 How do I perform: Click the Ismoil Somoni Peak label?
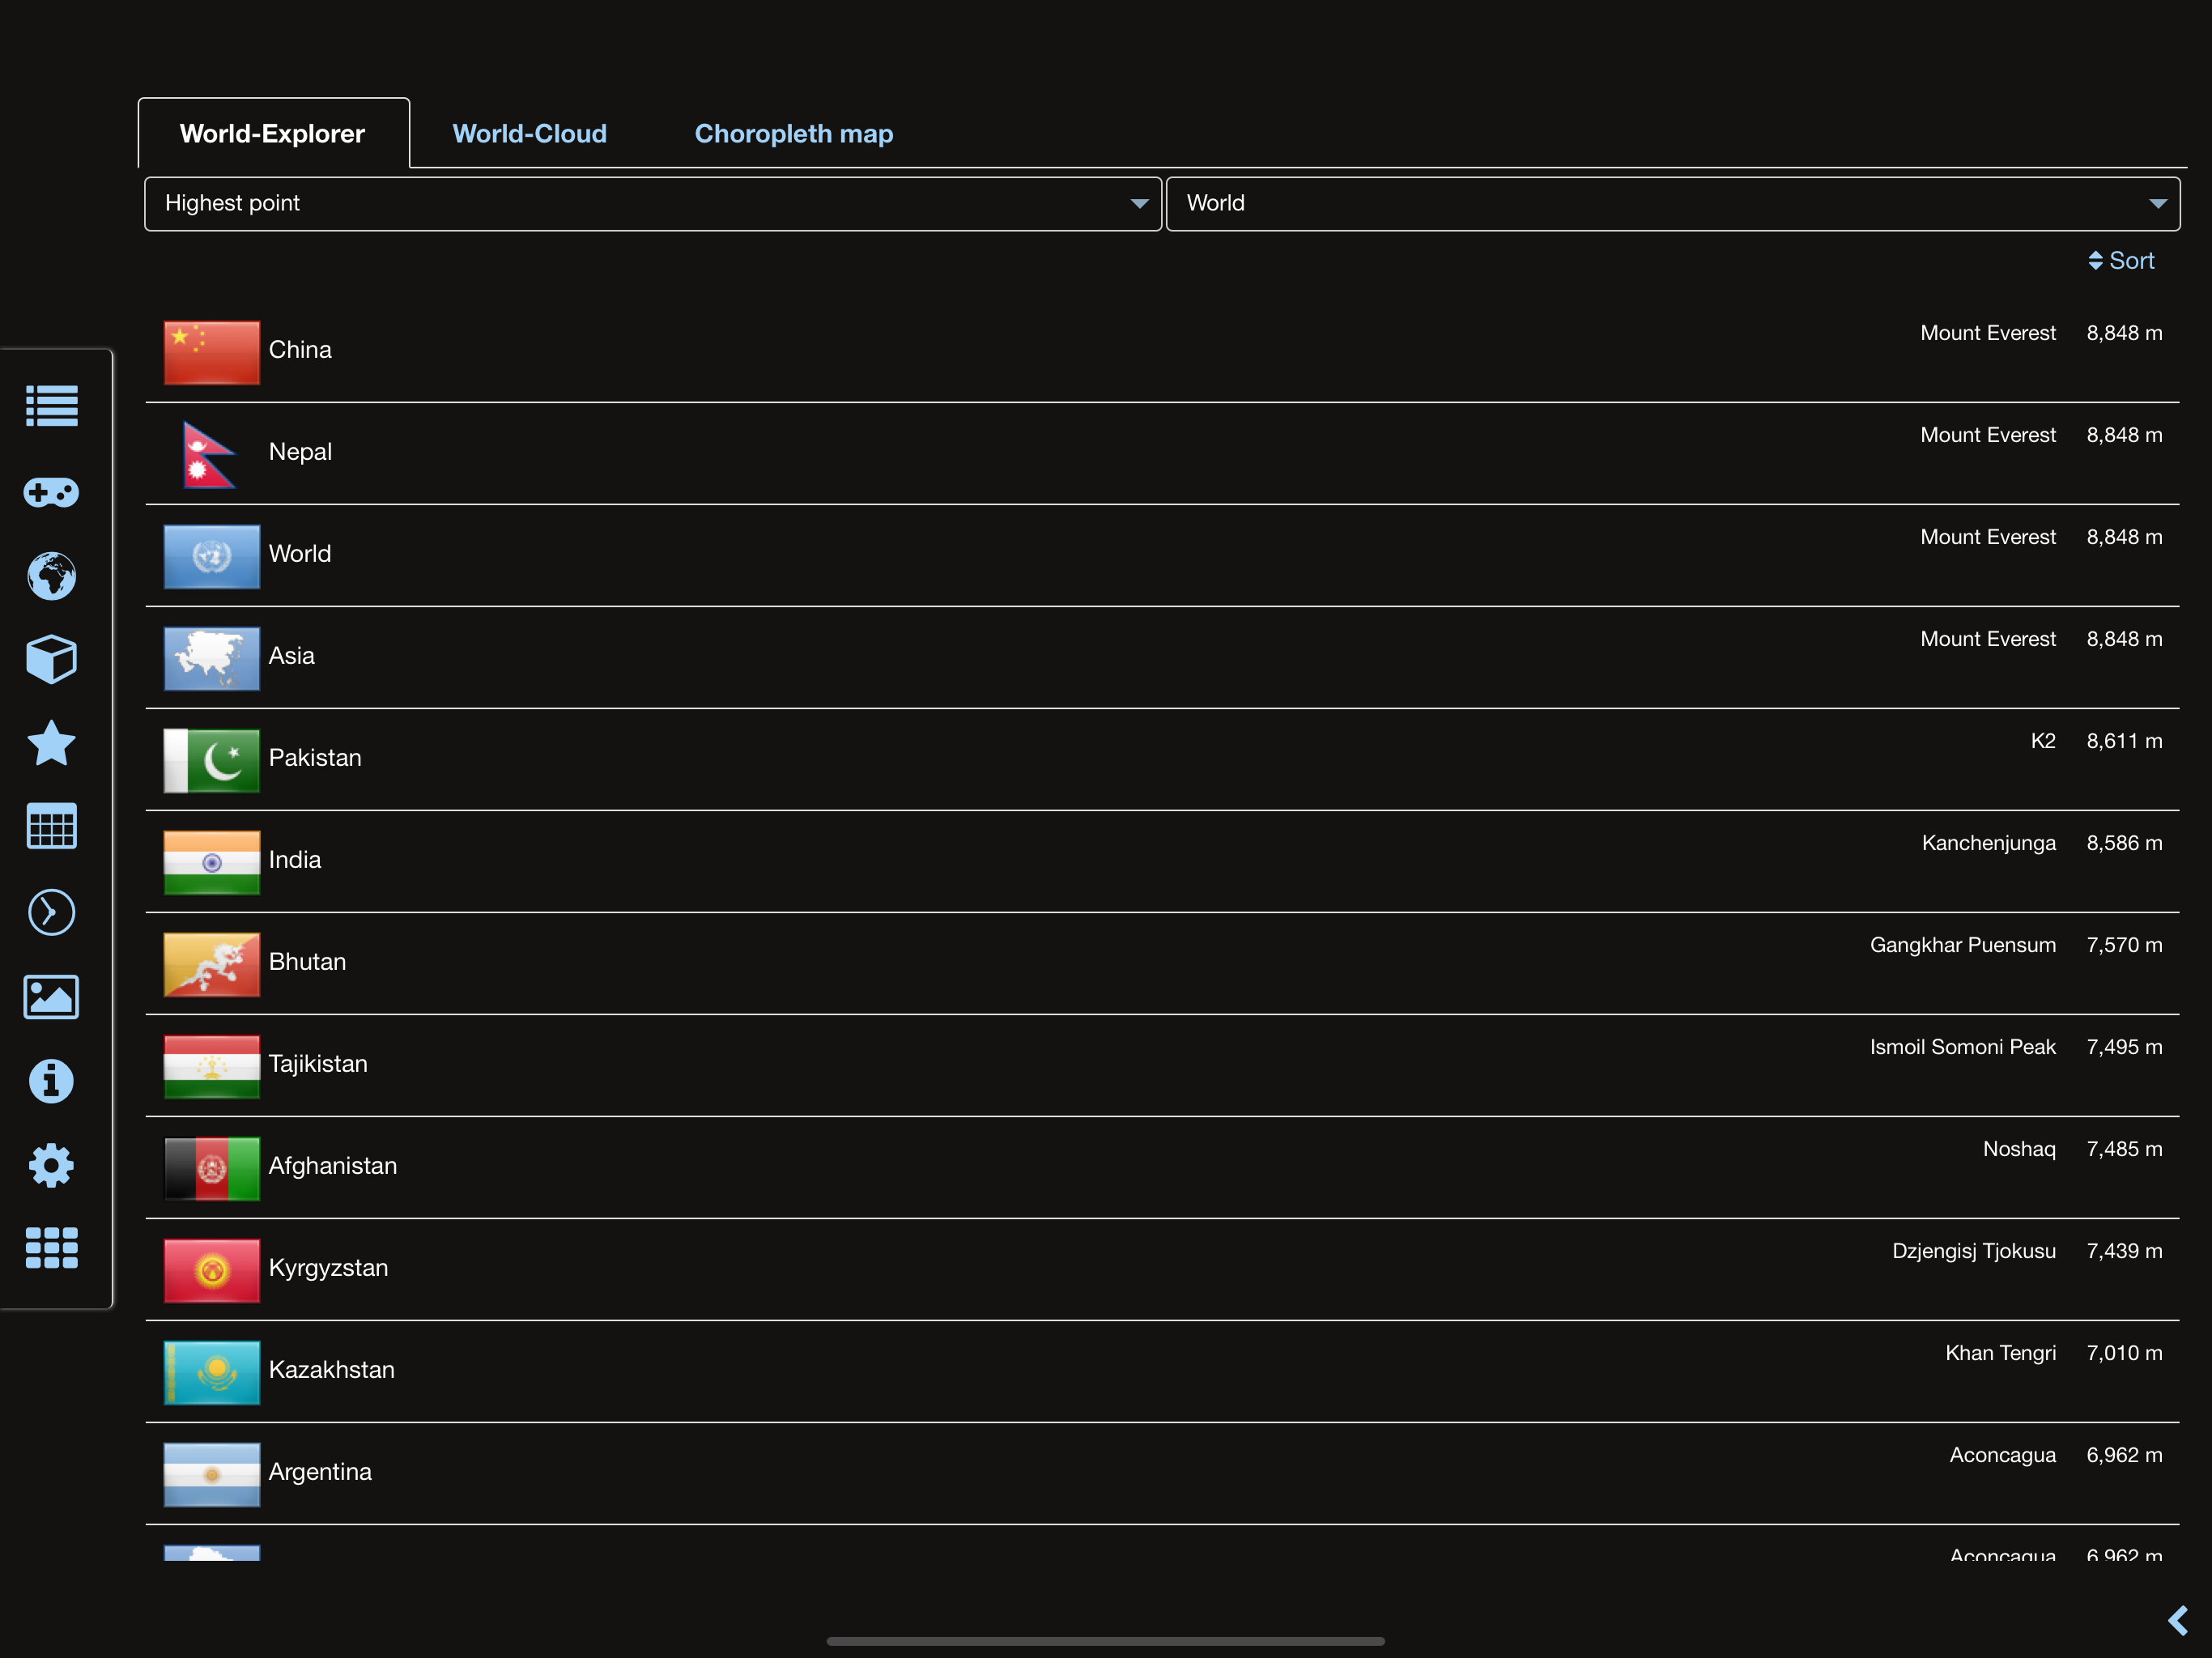point(1963,1047)
